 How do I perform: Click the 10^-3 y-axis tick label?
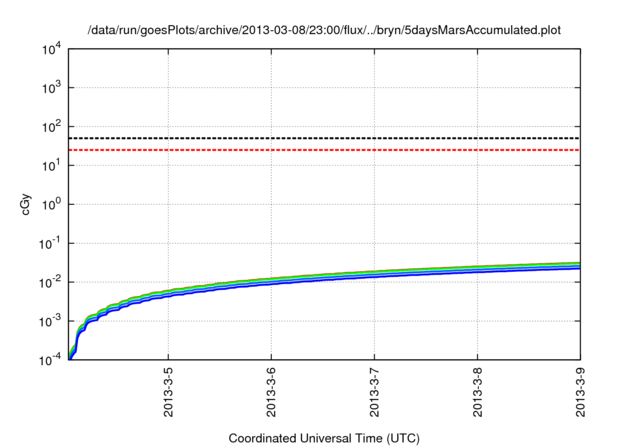coord(50,322)
